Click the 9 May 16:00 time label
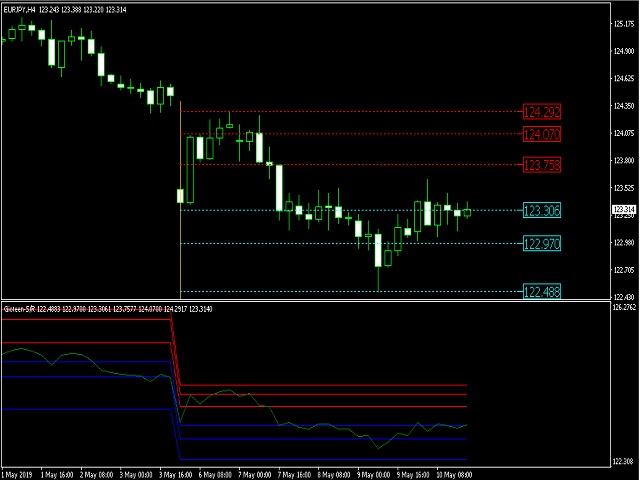The width and height of the screenshot is (640, 480). pos(413,475)
